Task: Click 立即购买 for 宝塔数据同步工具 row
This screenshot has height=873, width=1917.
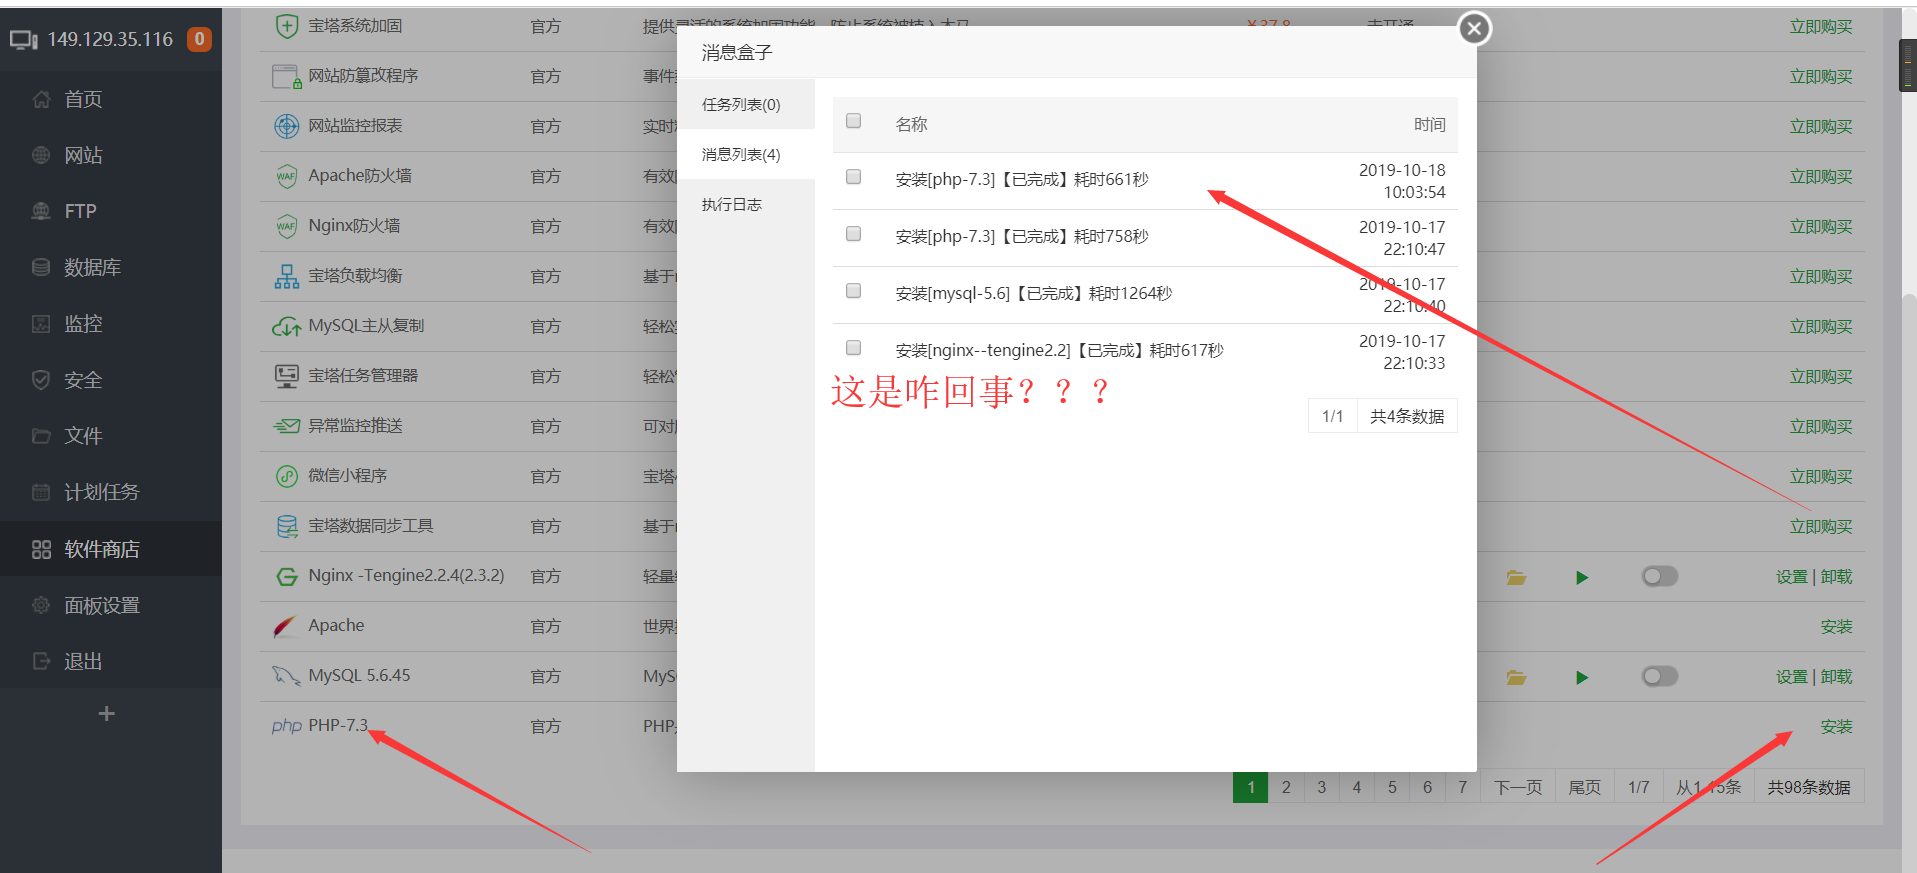Action: (1821, 527)
